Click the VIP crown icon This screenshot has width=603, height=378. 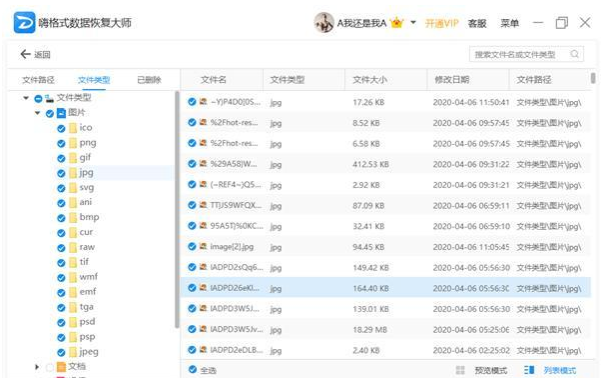tap(396, 23)
